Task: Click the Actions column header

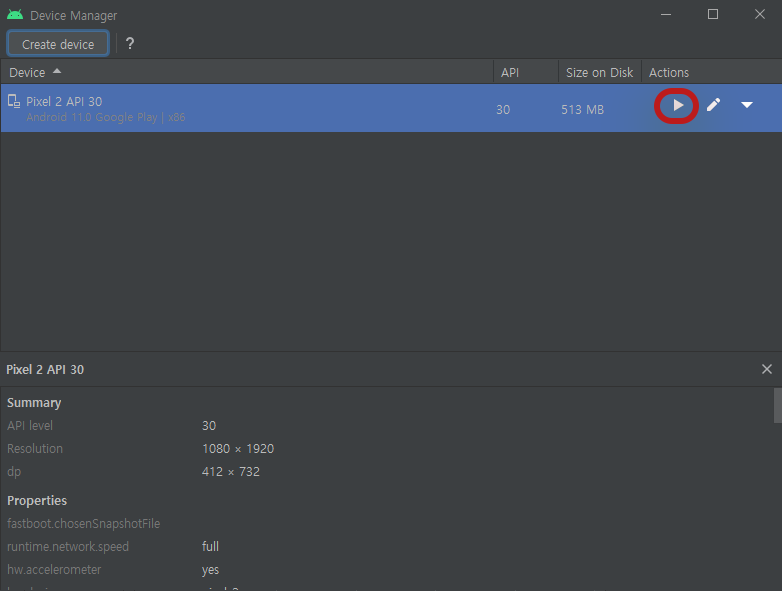Action: tap(712, 72)
